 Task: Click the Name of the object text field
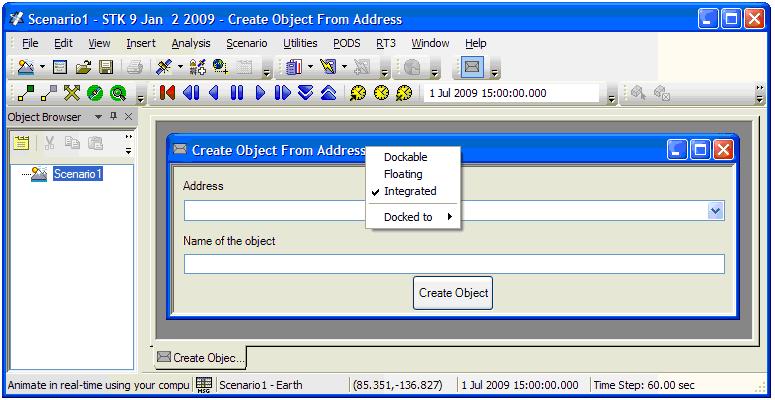point(454,264)
